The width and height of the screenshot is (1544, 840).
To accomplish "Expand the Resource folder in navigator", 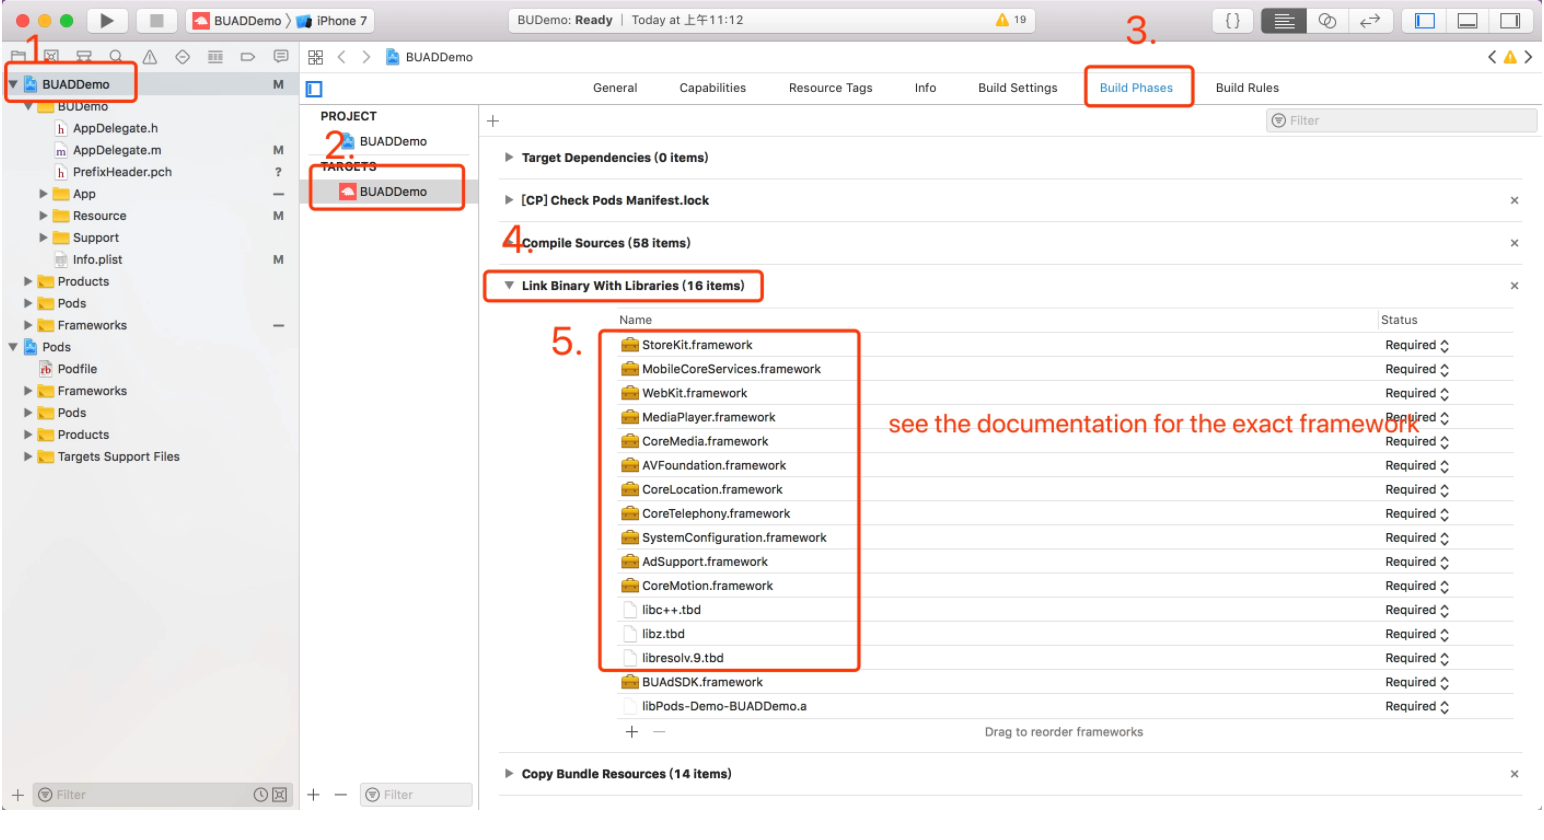I will click(x=43, y=216).
